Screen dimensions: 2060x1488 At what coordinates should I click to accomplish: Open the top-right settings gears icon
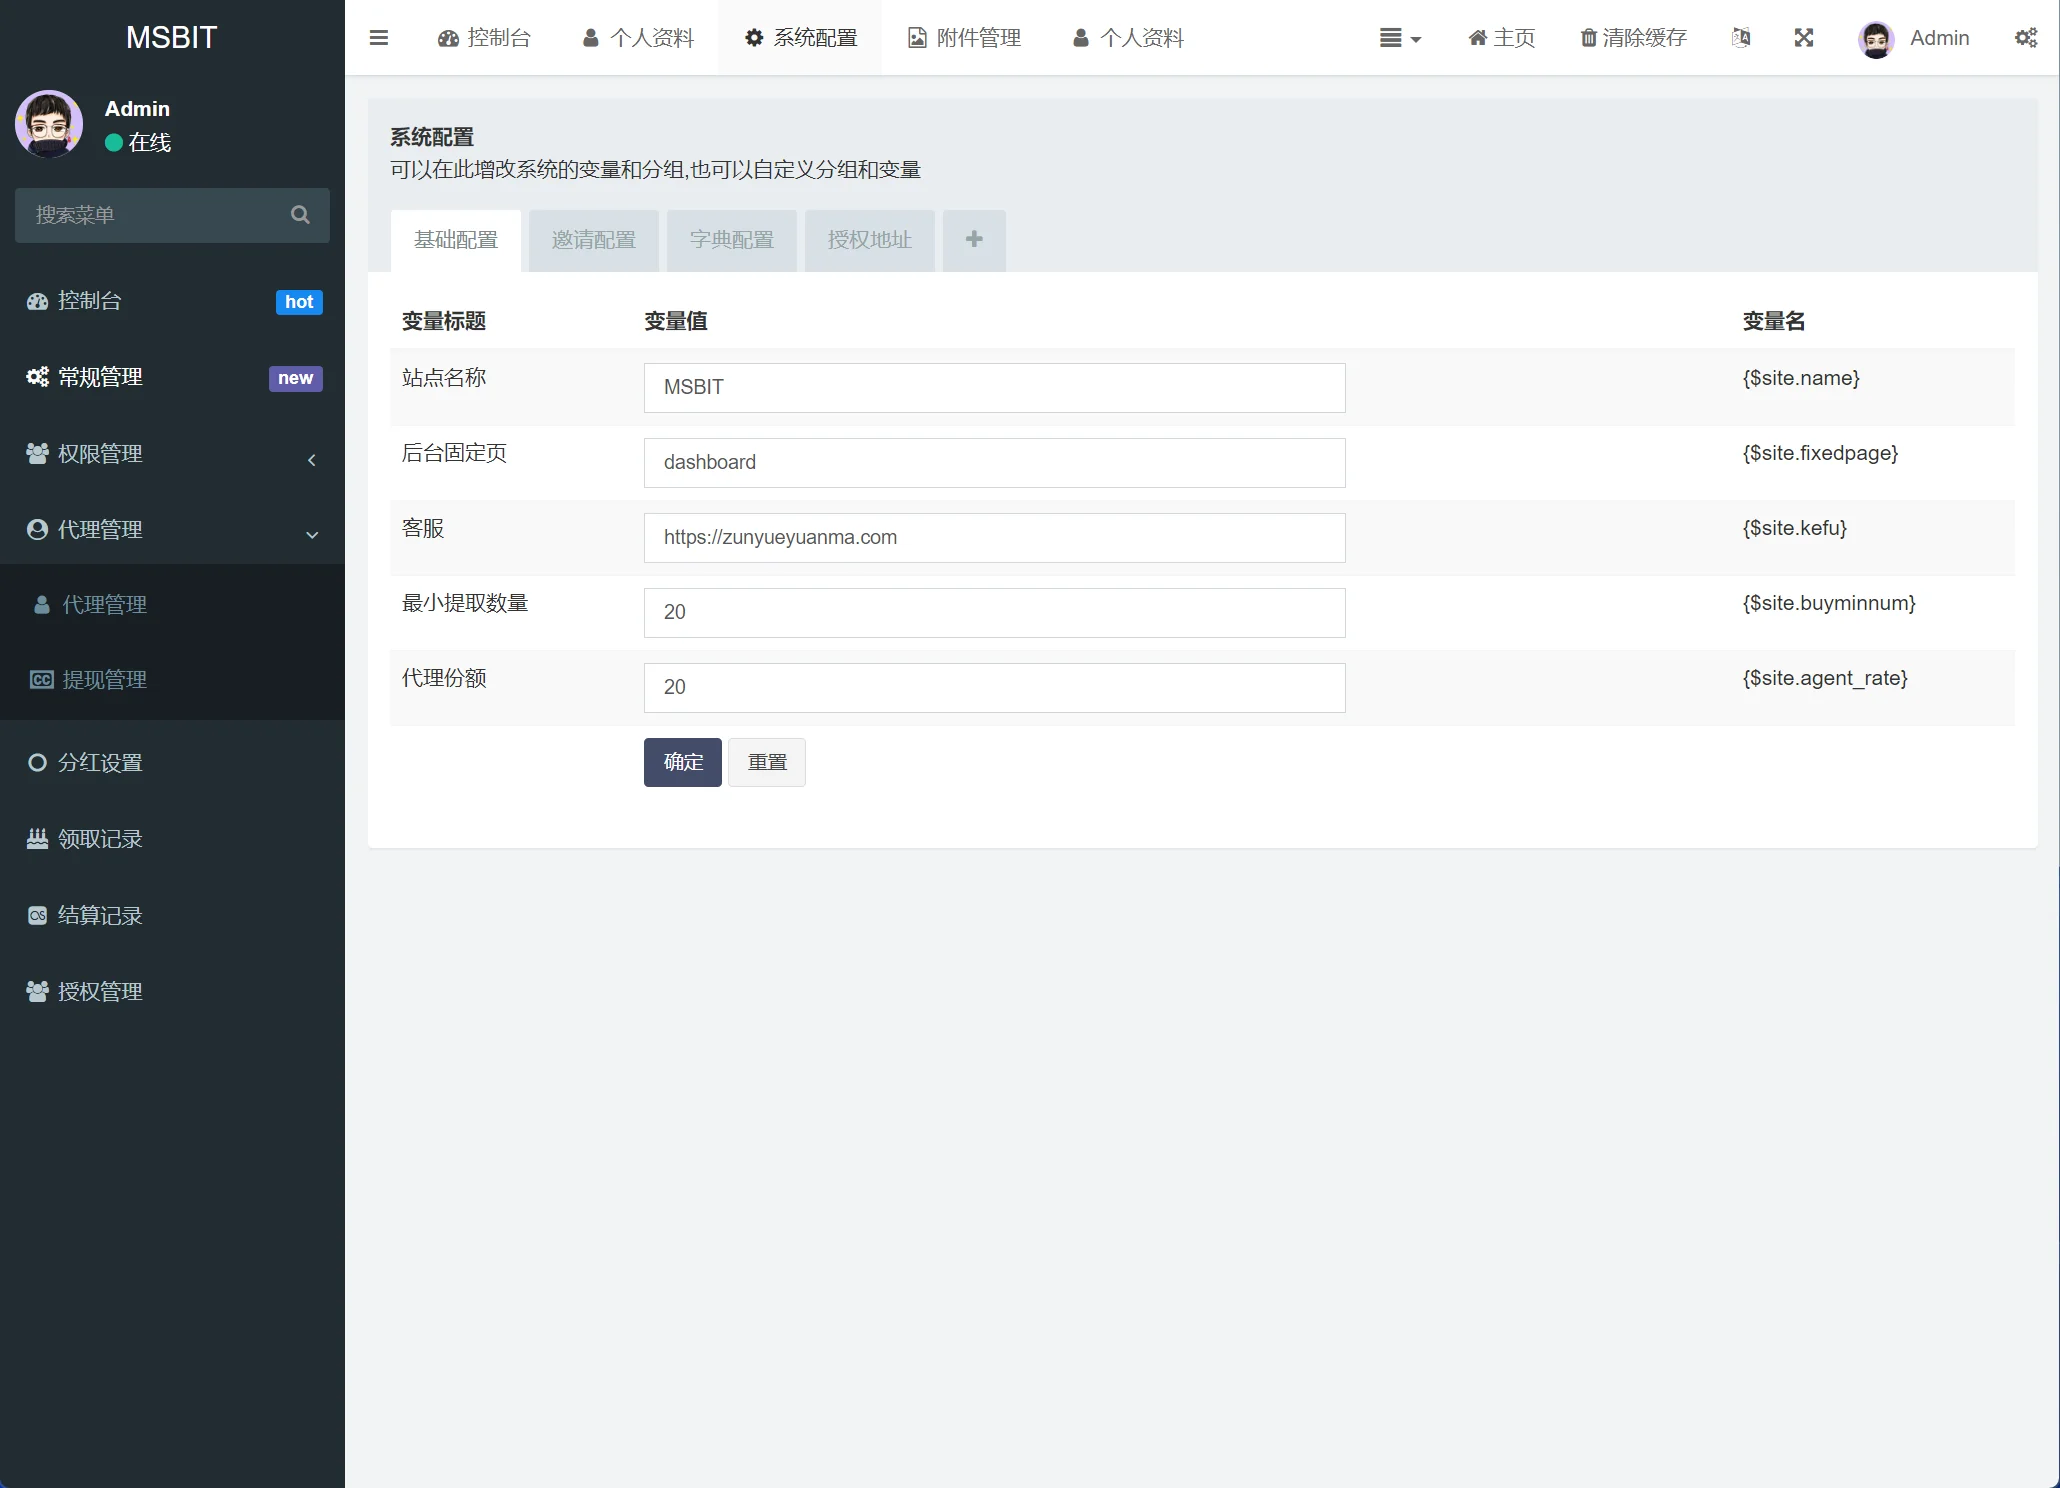click(x=2025, y=38)
